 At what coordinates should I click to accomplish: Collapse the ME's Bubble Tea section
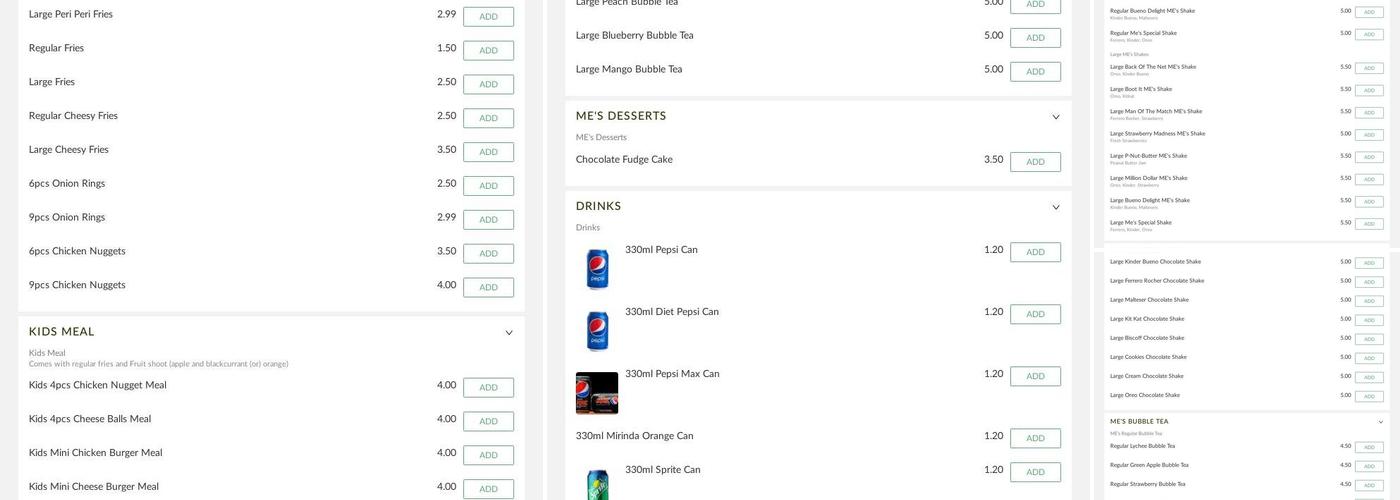(x=1381, y=422)
